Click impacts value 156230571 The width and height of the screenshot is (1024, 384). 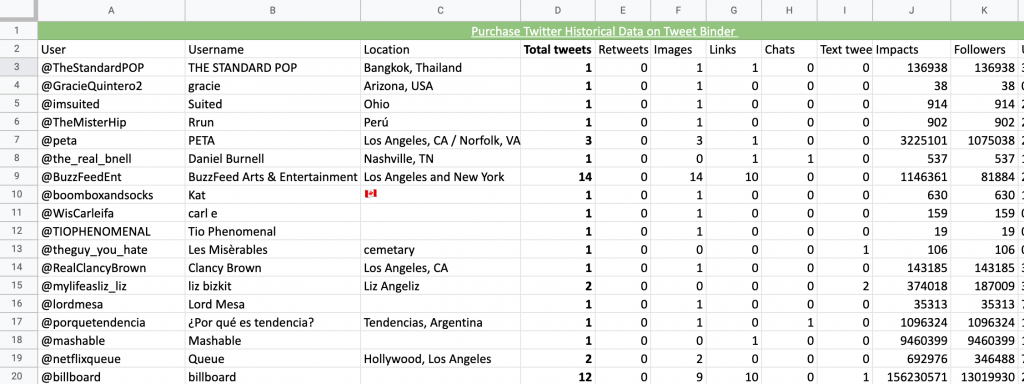pyautogui.click(x=912, y=377)
